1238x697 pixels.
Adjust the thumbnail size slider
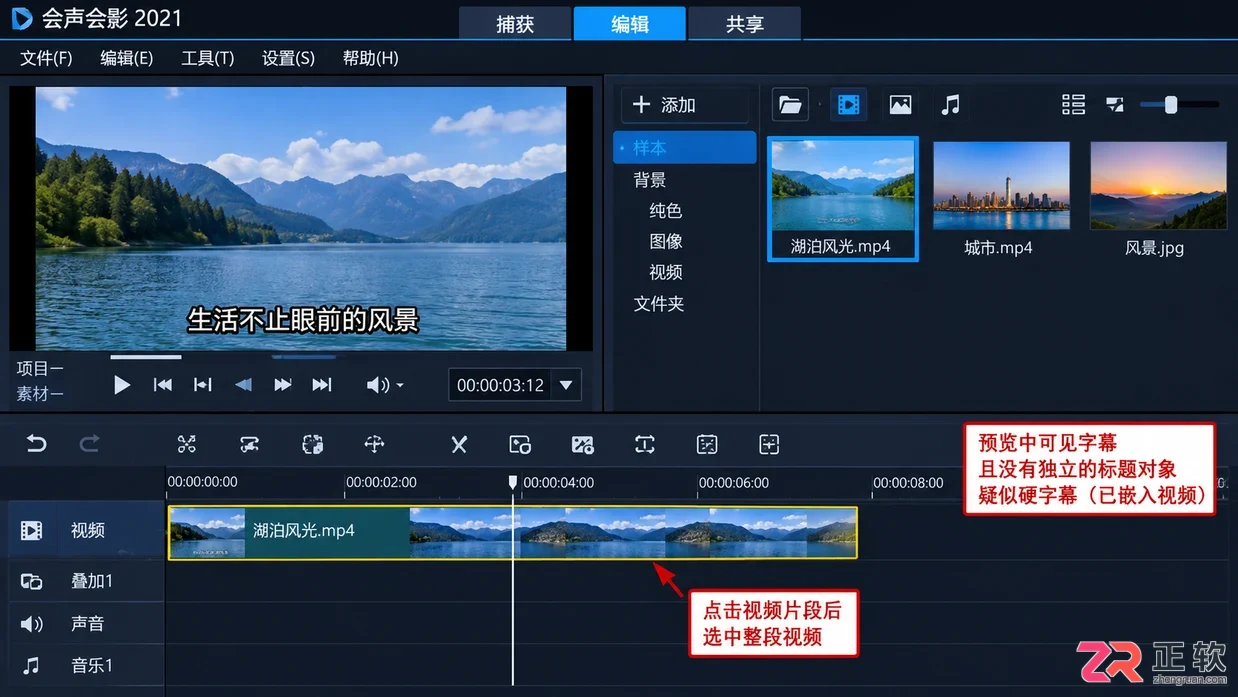pyautogui.click(x=1171, y=104)
